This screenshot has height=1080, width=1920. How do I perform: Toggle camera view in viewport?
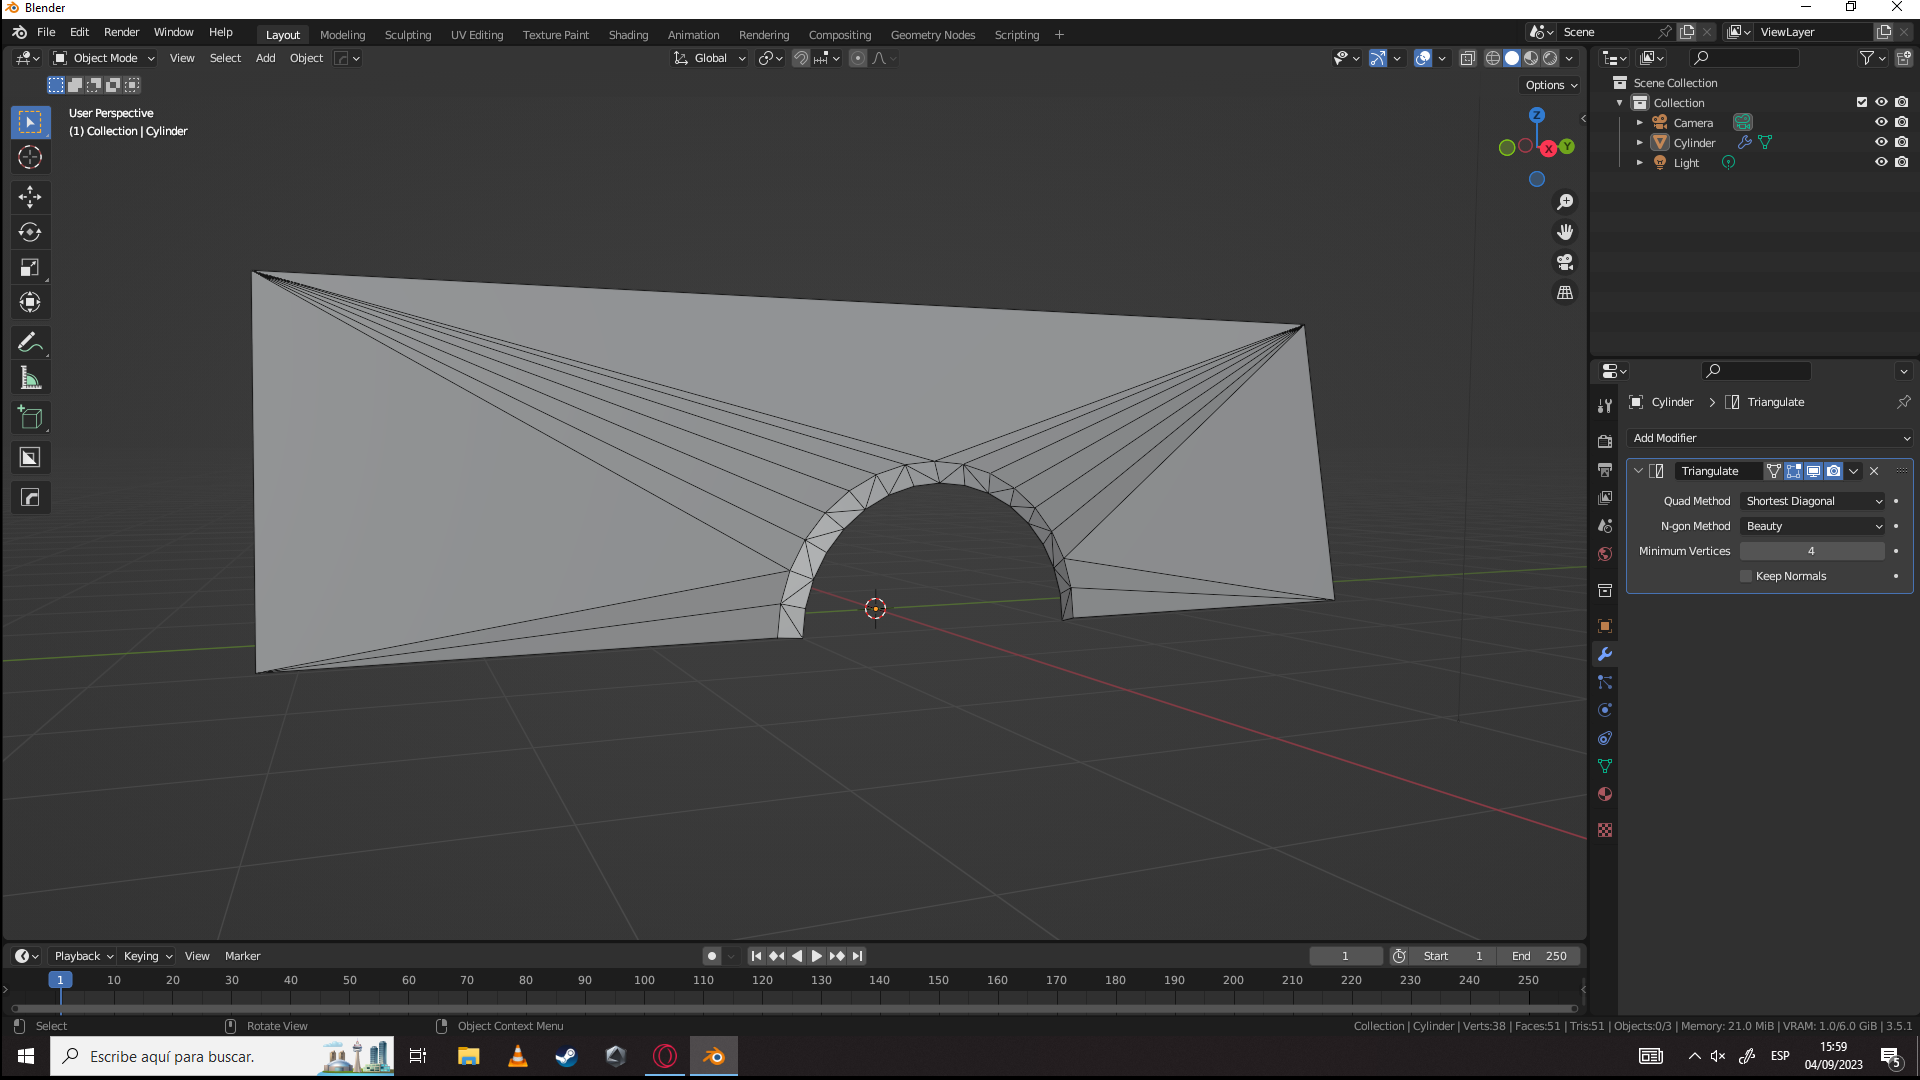coord(1565,262)
